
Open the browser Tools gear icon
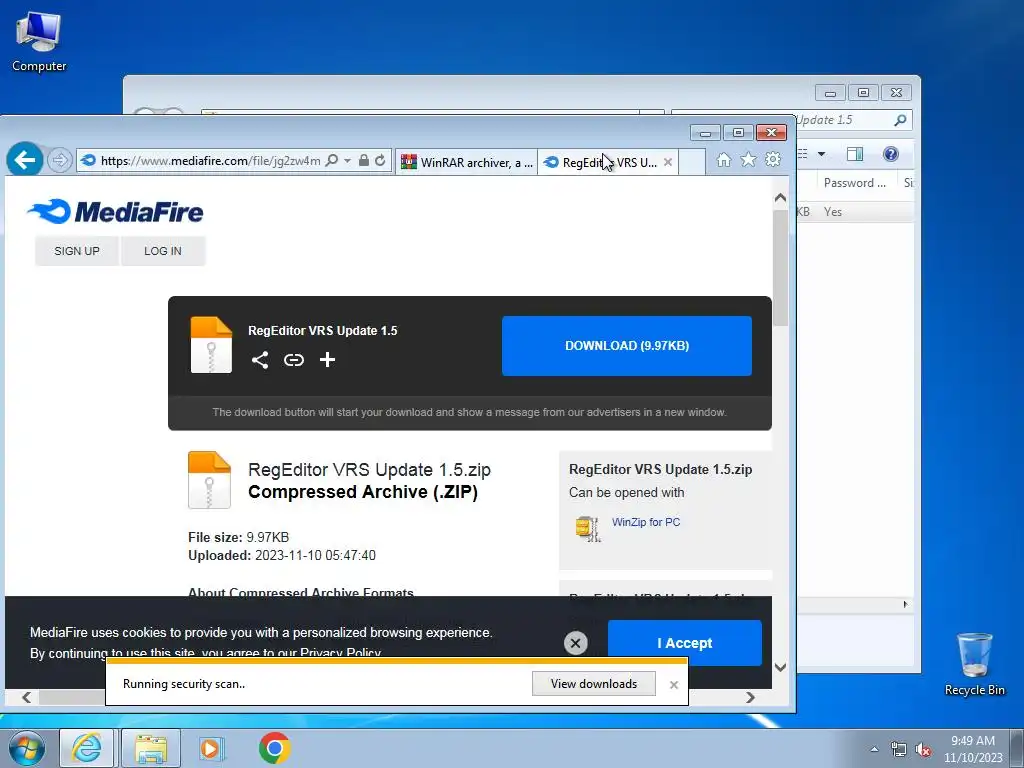click(x=773, y=160)
